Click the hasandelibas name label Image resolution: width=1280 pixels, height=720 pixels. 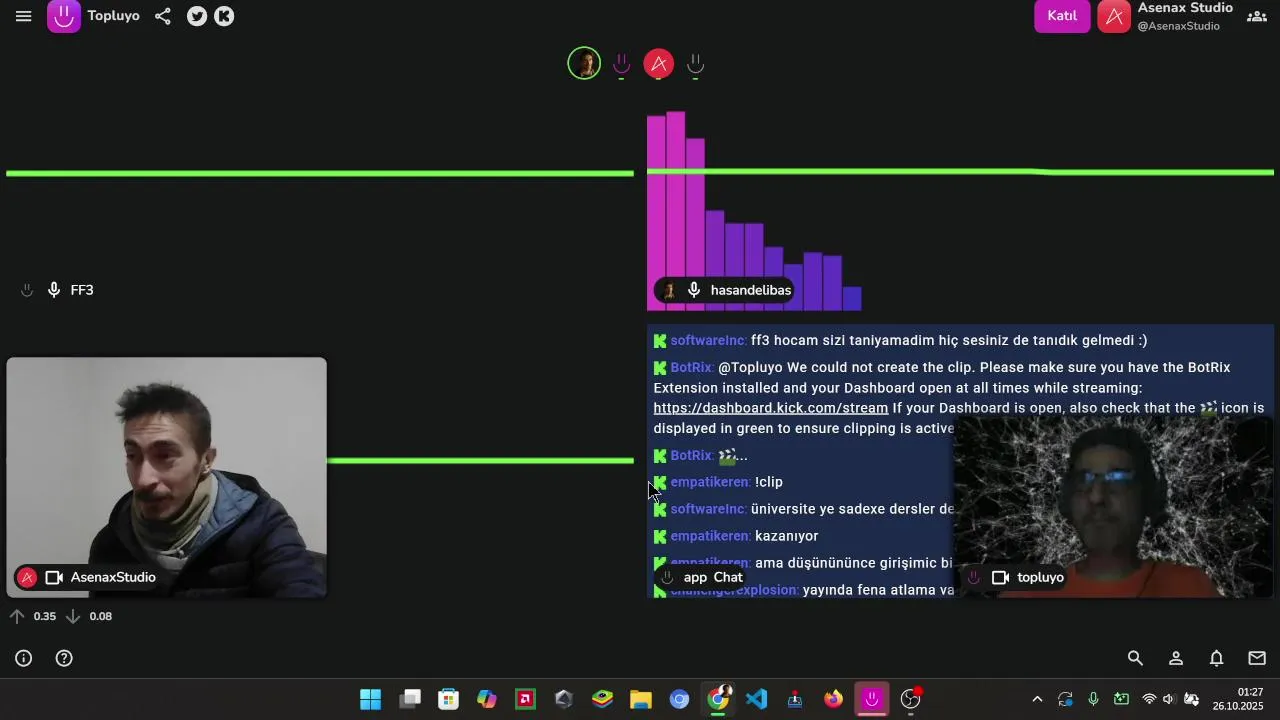(751, 290)
